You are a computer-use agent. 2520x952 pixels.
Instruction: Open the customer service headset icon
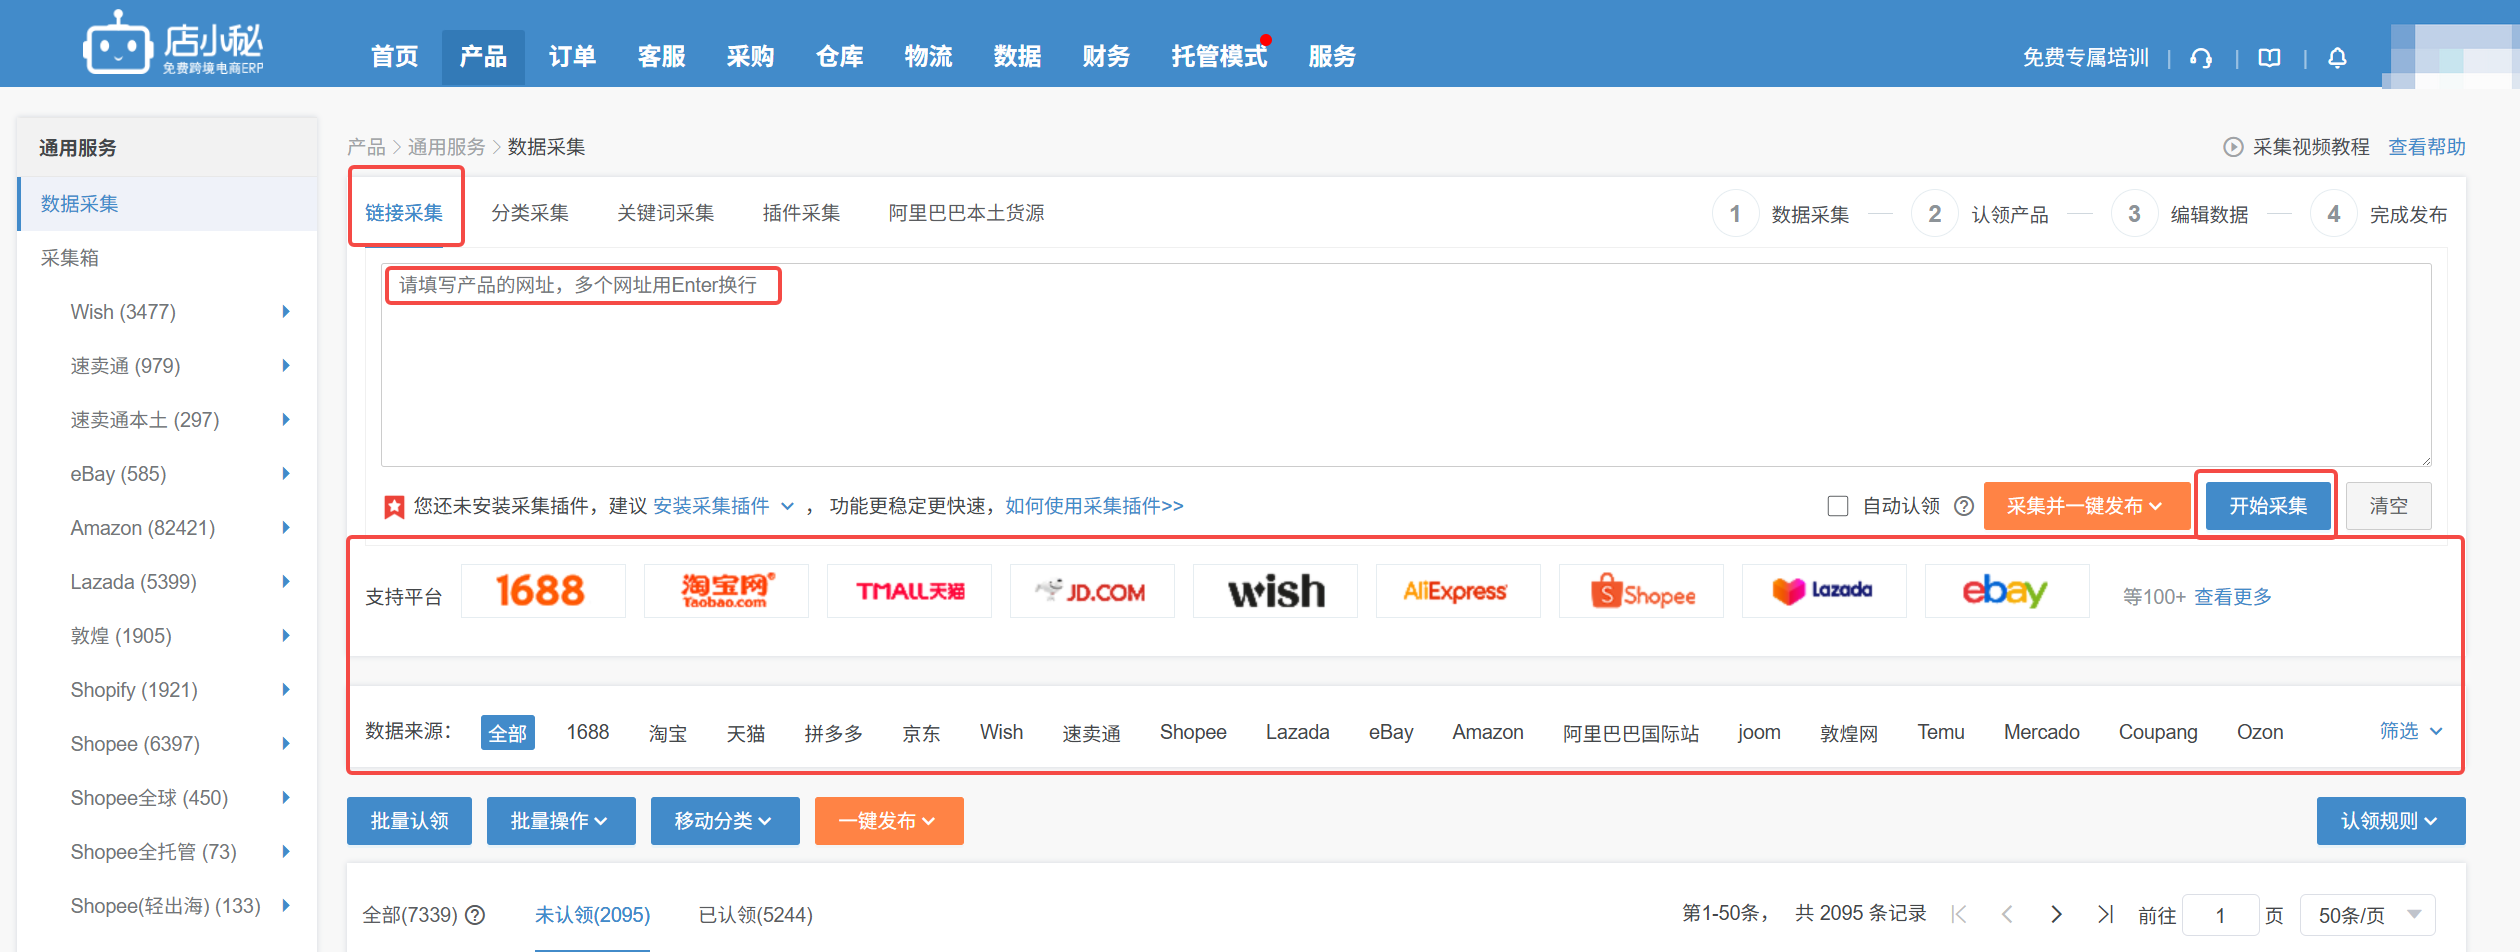point(2201,58)
